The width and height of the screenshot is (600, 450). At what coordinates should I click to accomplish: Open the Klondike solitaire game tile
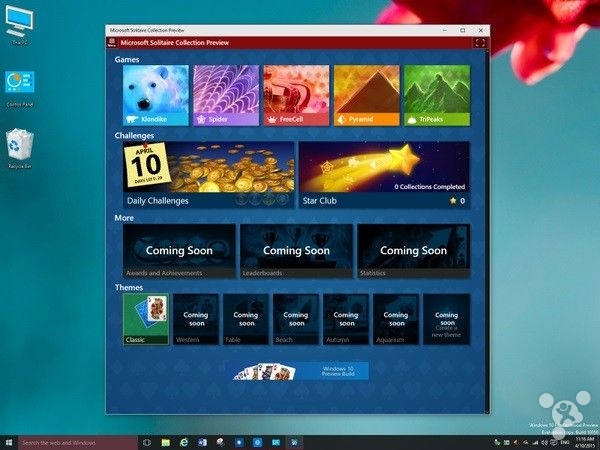[156, 95]
